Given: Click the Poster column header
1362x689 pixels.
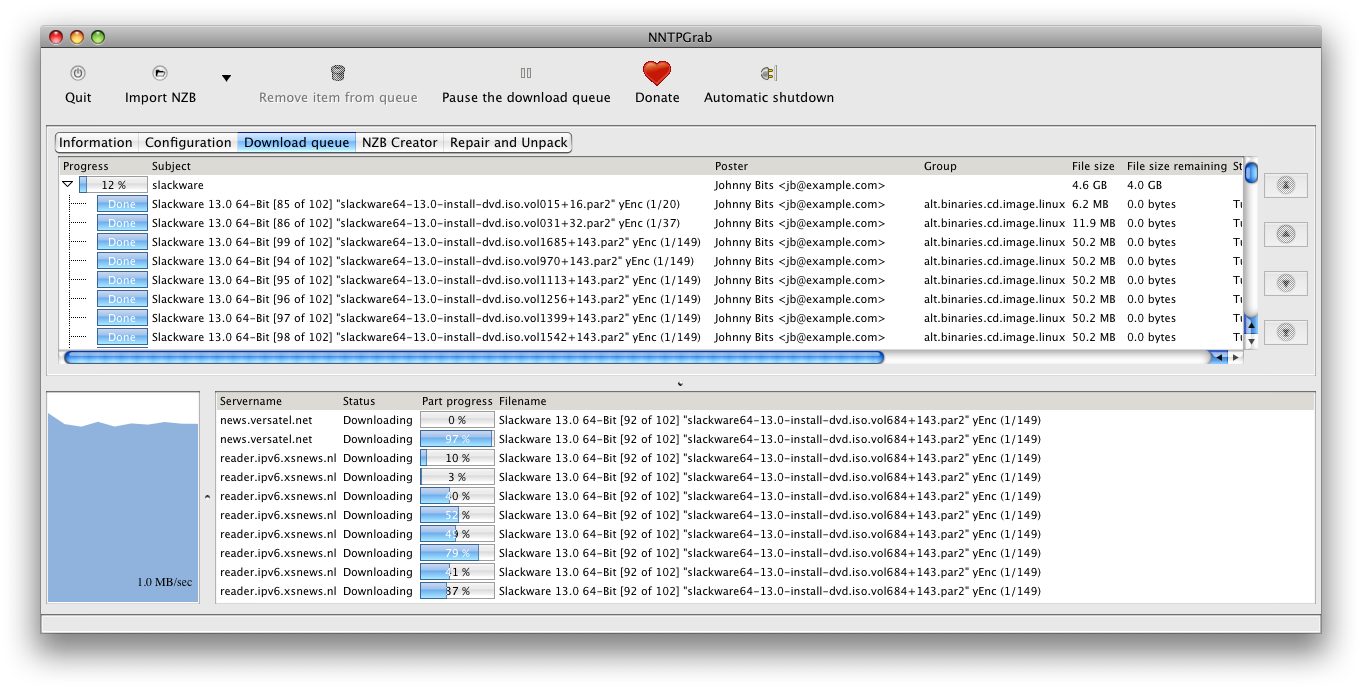Looking at the screenshot, I should click(731, 166).
